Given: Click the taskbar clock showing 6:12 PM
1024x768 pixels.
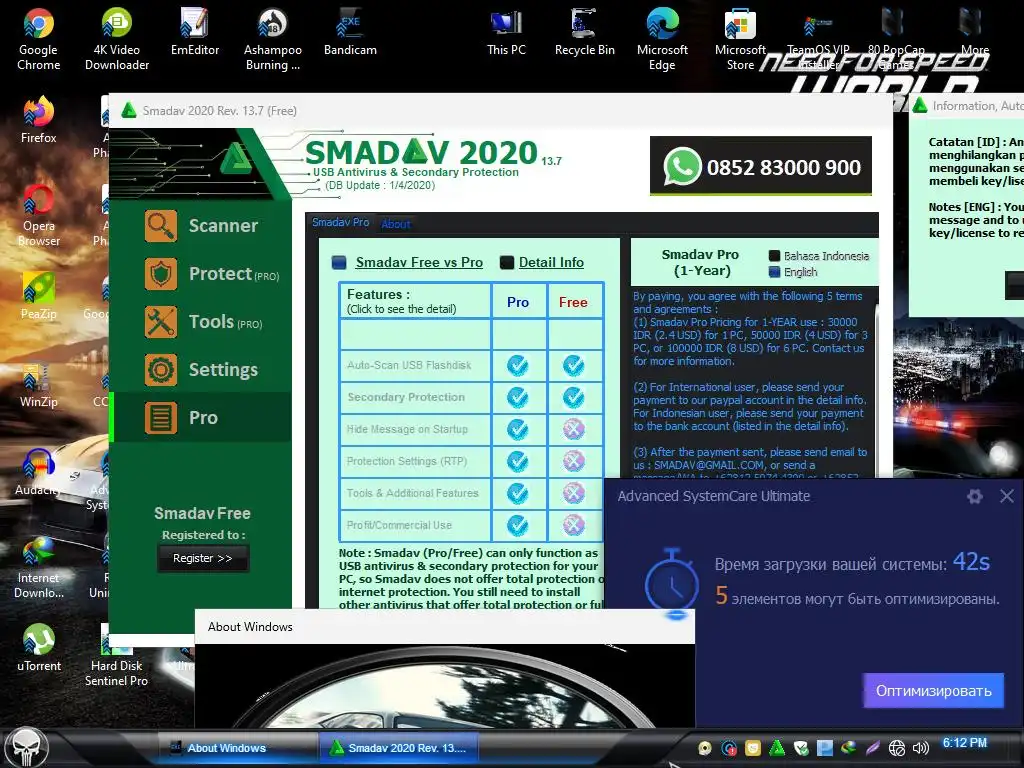Looking at the screenshot, I should (965, 743).
